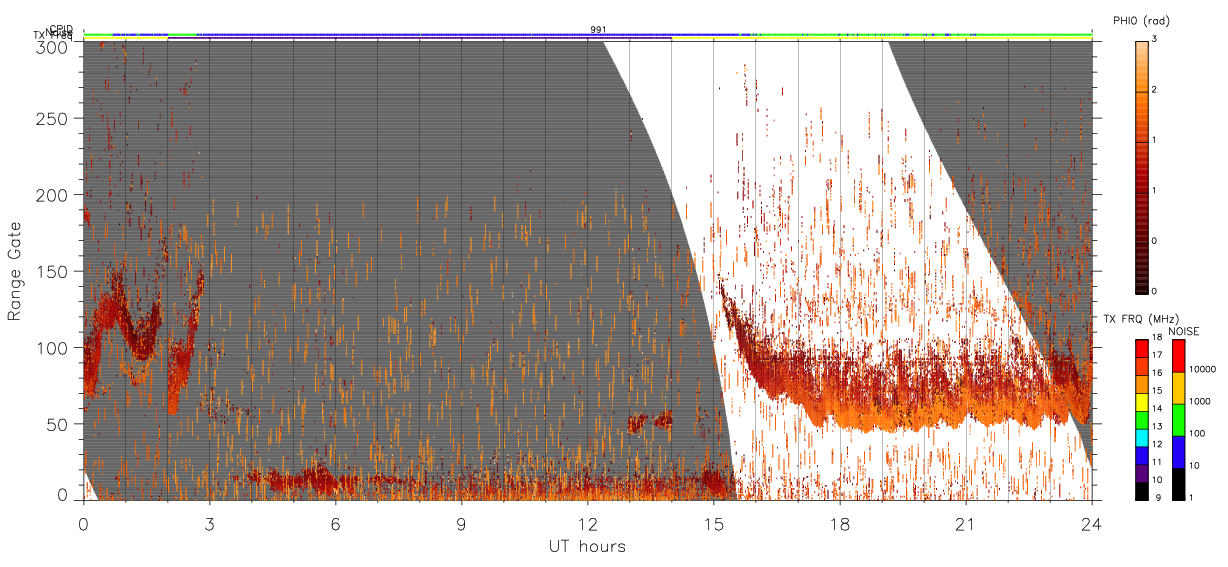Click the blue swatch in NOISE legend
1228x567 pixels.
[x=1178, y=452]
